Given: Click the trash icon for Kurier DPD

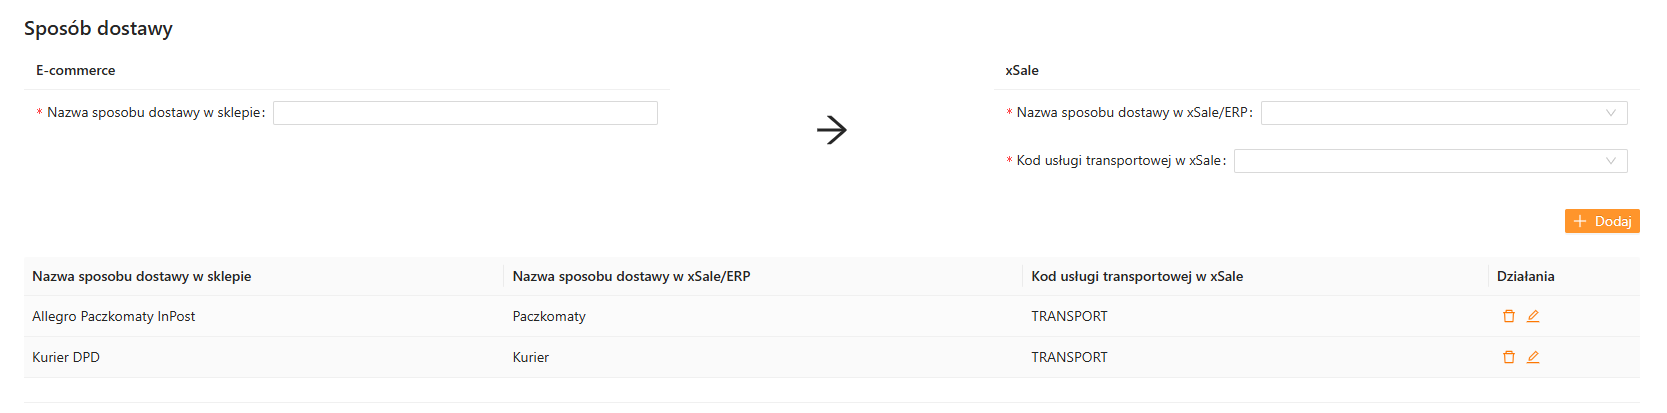Looking at the screenshot, I should click(x=1509, y=357).
